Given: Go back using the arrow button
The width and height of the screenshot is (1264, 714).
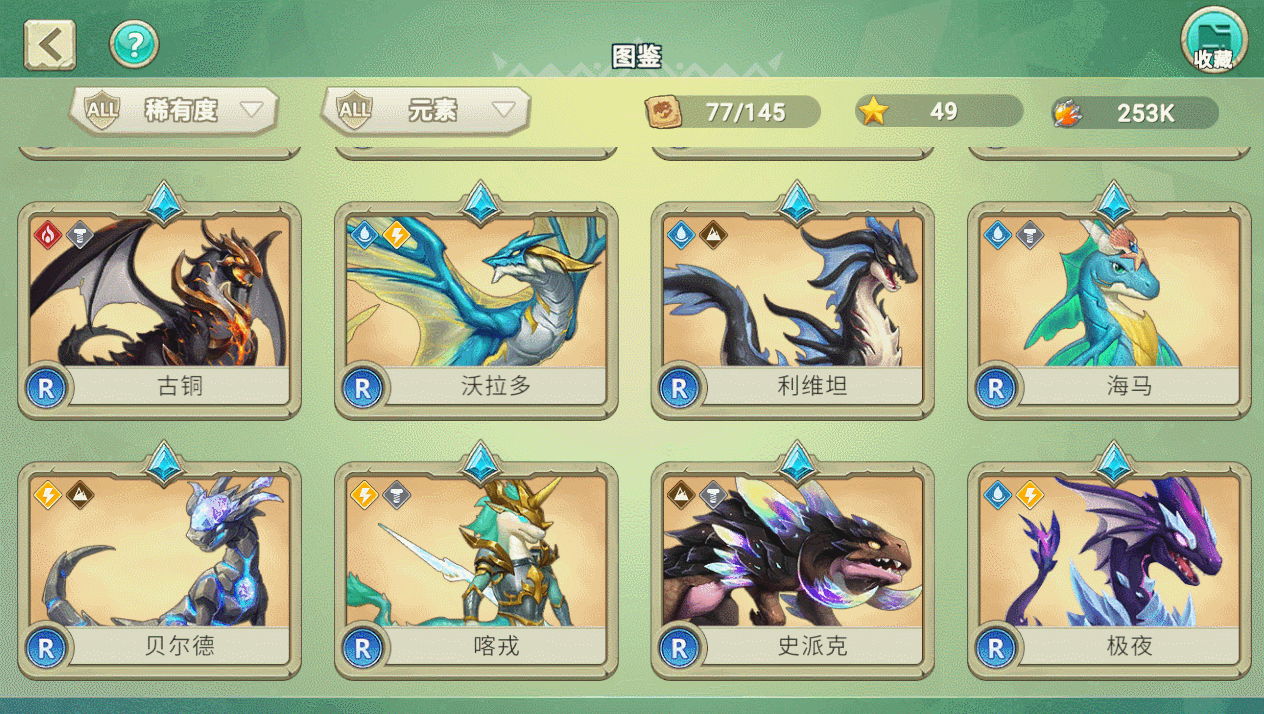Looking at the screenshot, I should click(50, 45).
